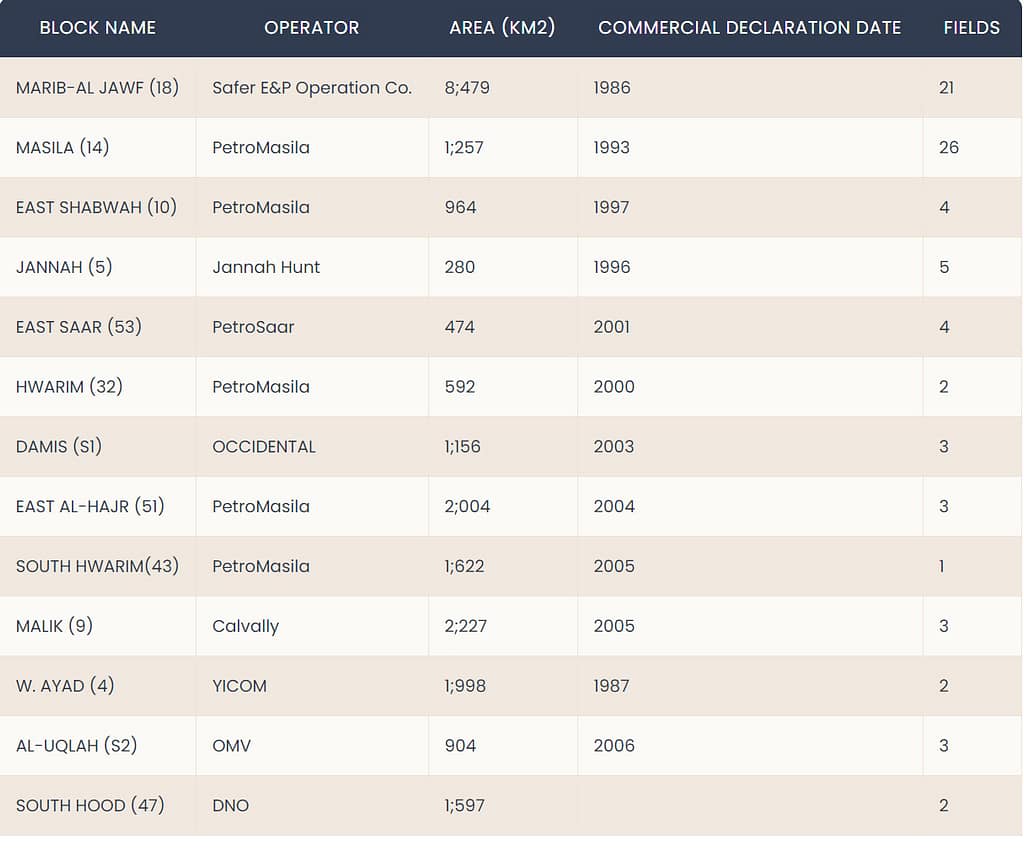1024x856 pixels.
Task: Click the OMV operator cell
Action: pos(231,747)
